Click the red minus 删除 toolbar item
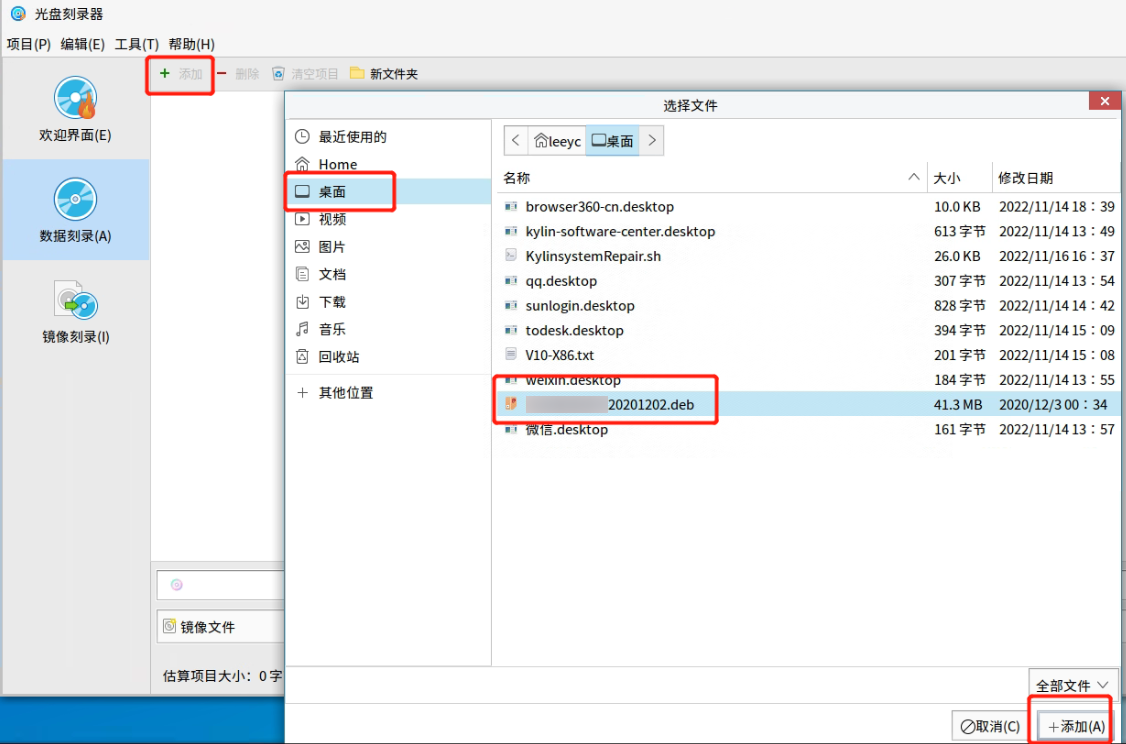The width and height of the screenshot is (1126, 744). coord(238,74)
